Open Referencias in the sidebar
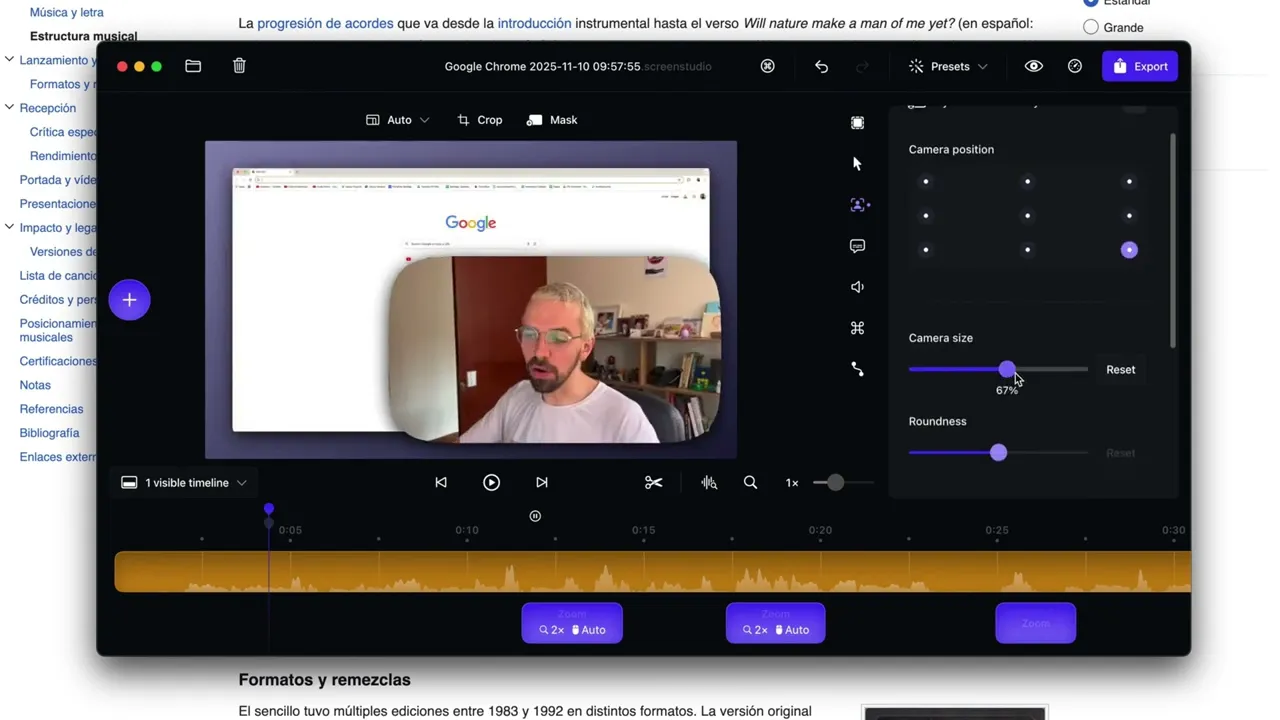 coord(51,409)
